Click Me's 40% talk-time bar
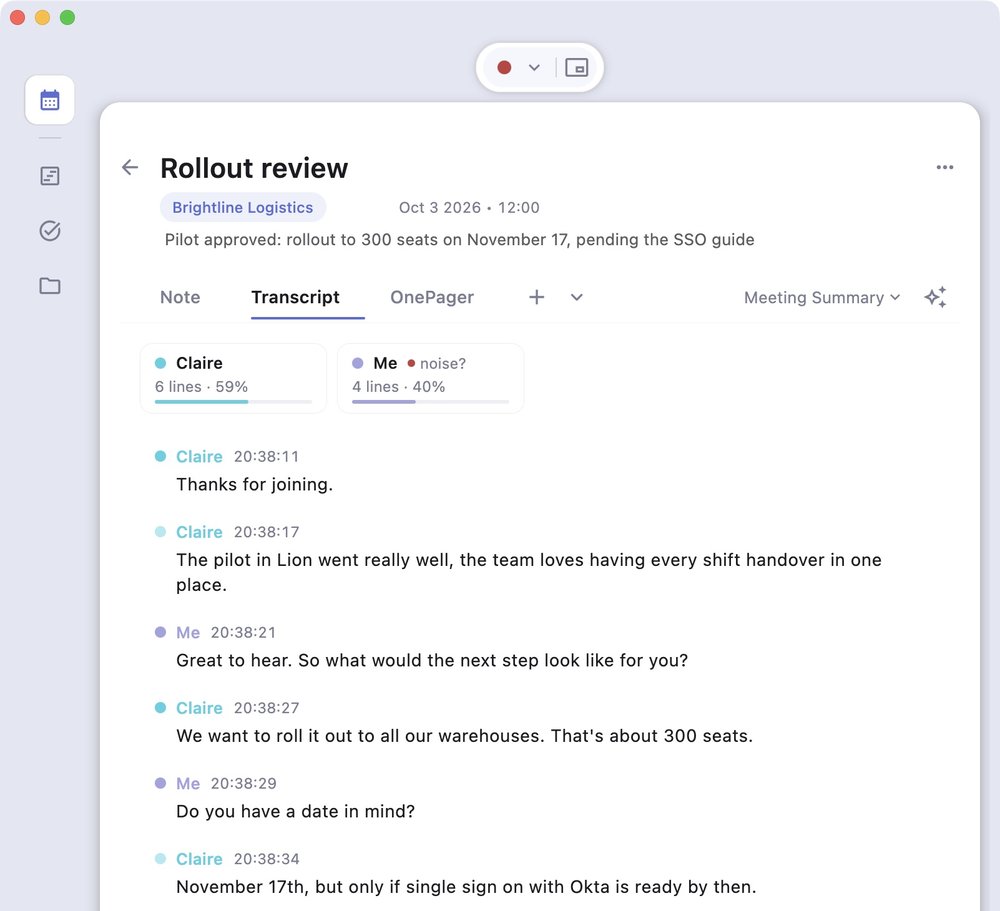1000x911 pixels. click(x=430, y=402)
